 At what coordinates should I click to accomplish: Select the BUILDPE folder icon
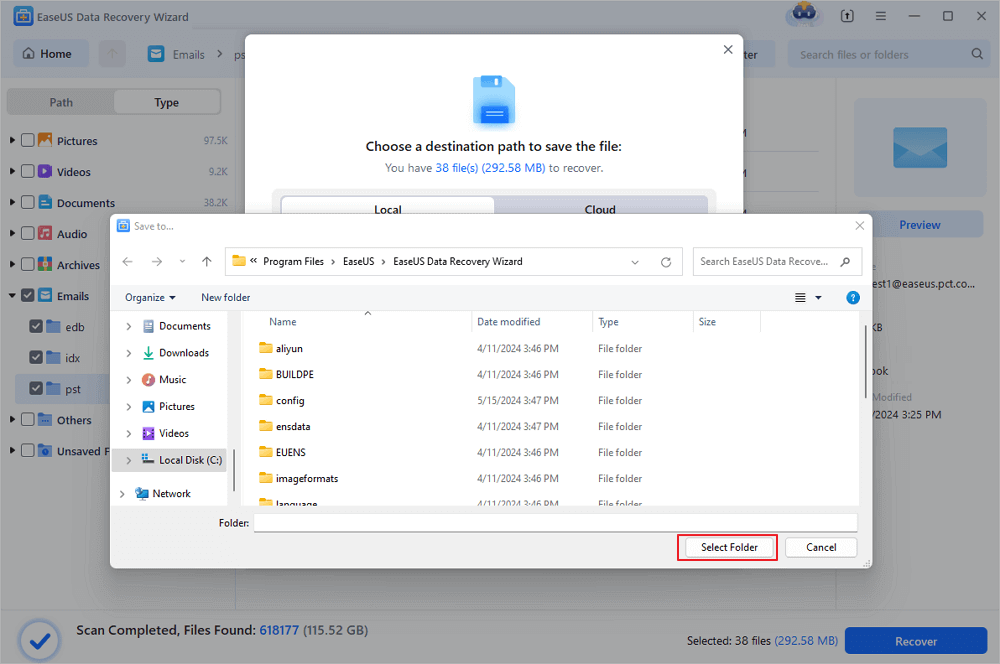265,374
